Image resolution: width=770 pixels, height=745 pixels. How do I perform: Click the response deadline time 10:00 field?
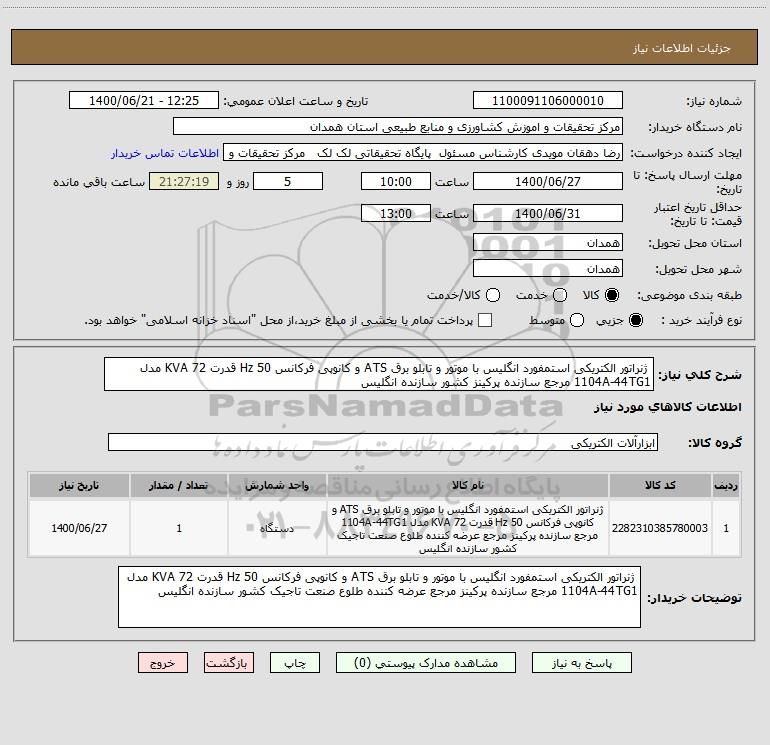tap(396, 181)
